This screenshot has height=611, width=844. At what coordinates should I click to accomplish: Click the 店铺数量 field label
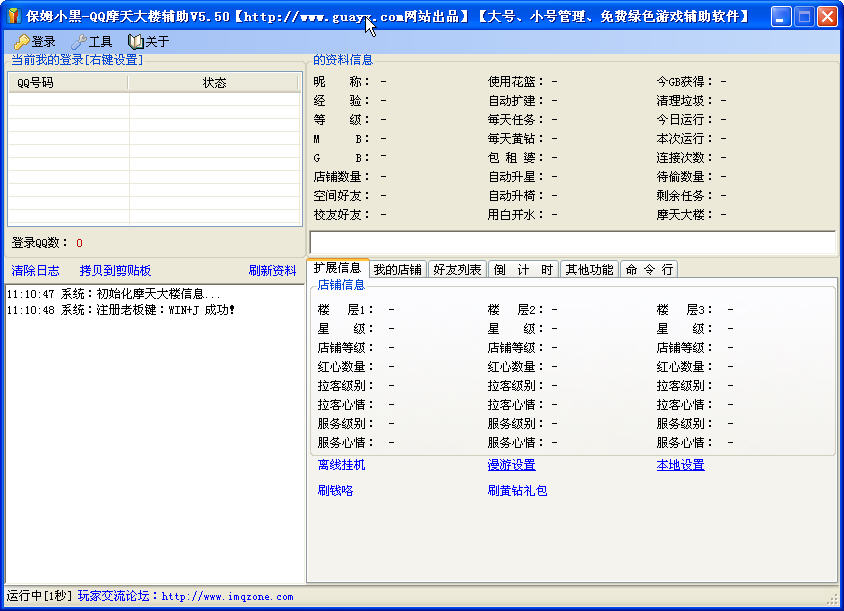click(x=342, y=177)
